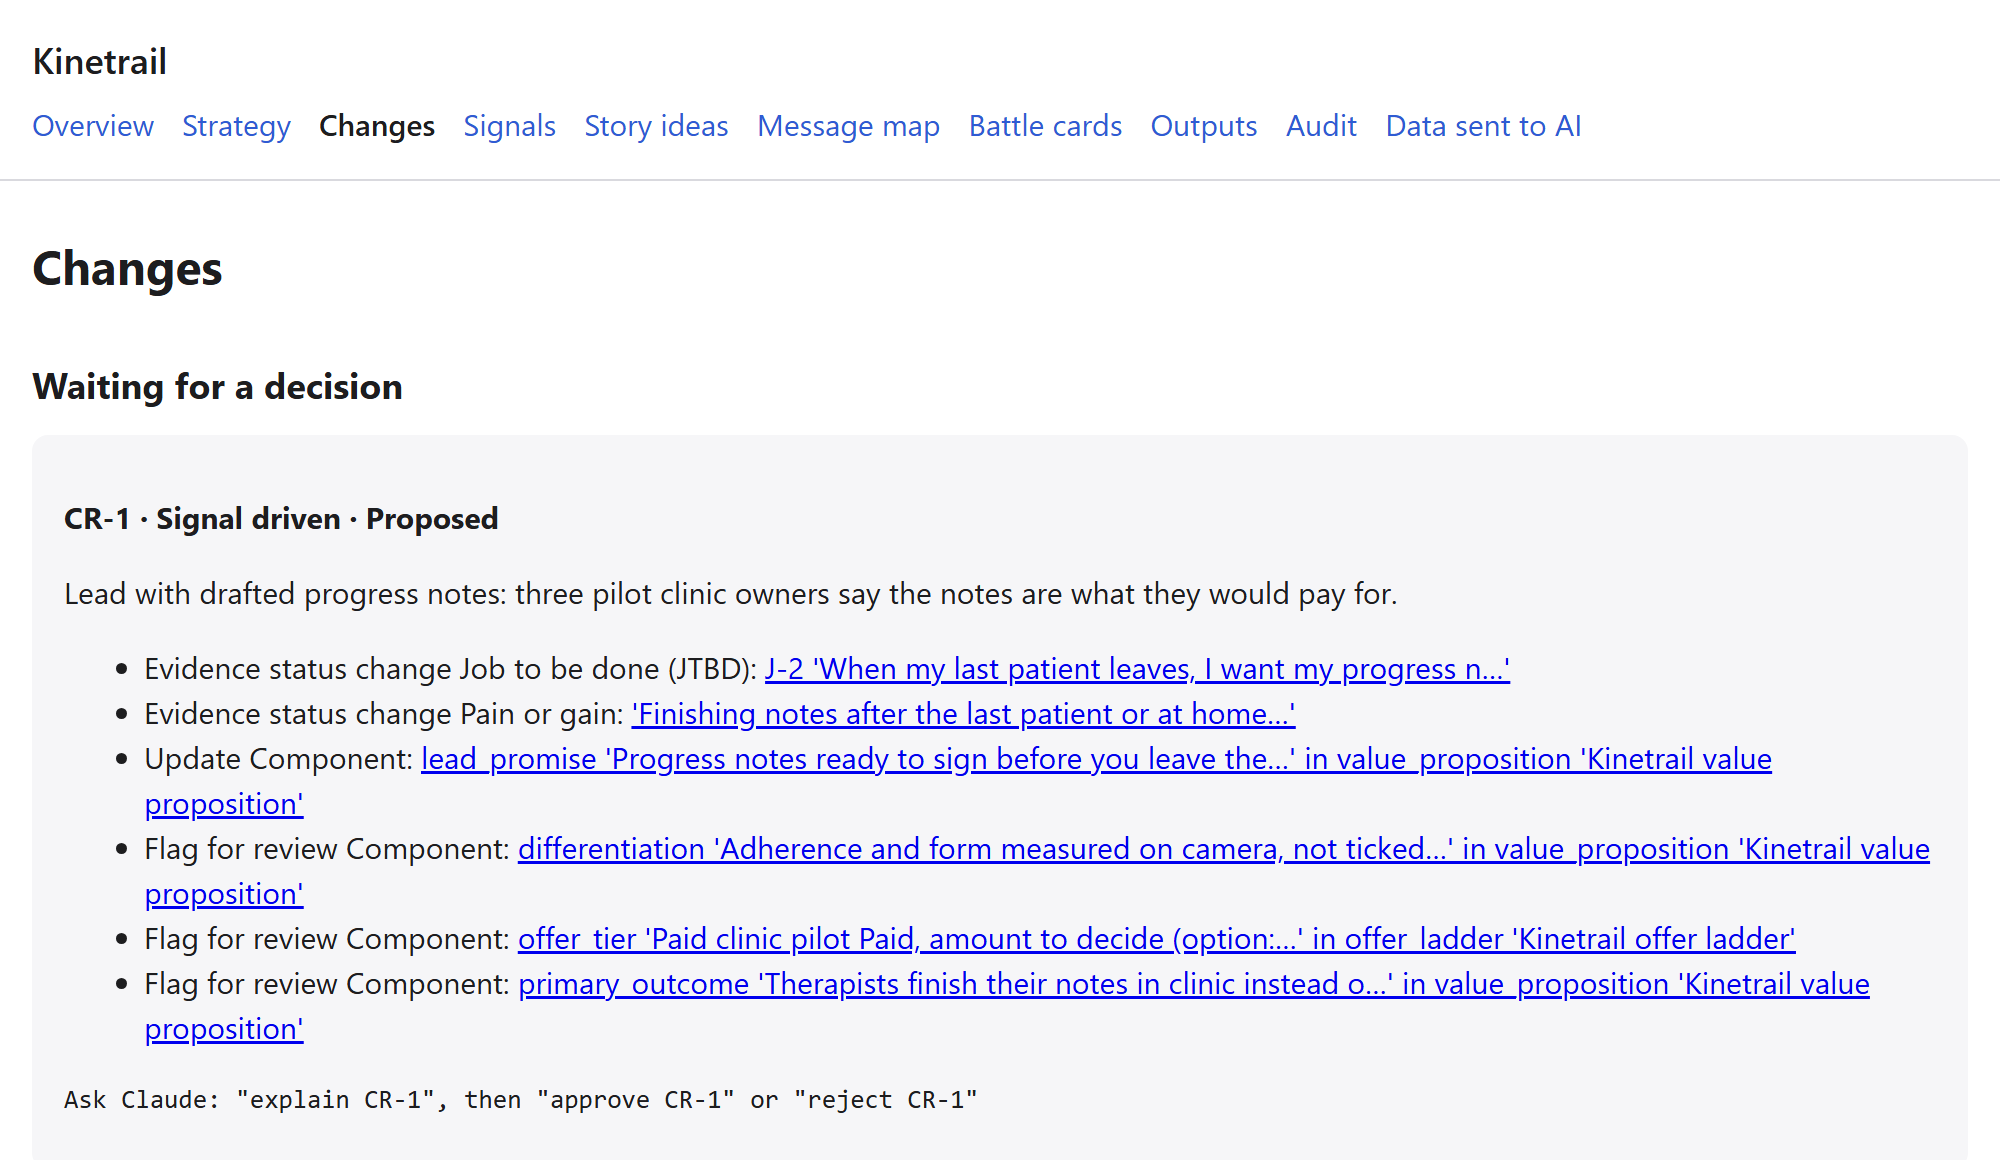Viewport: 2000px width, 1160px height.
Task: Open the Overview tab
Action: [93, 126]
